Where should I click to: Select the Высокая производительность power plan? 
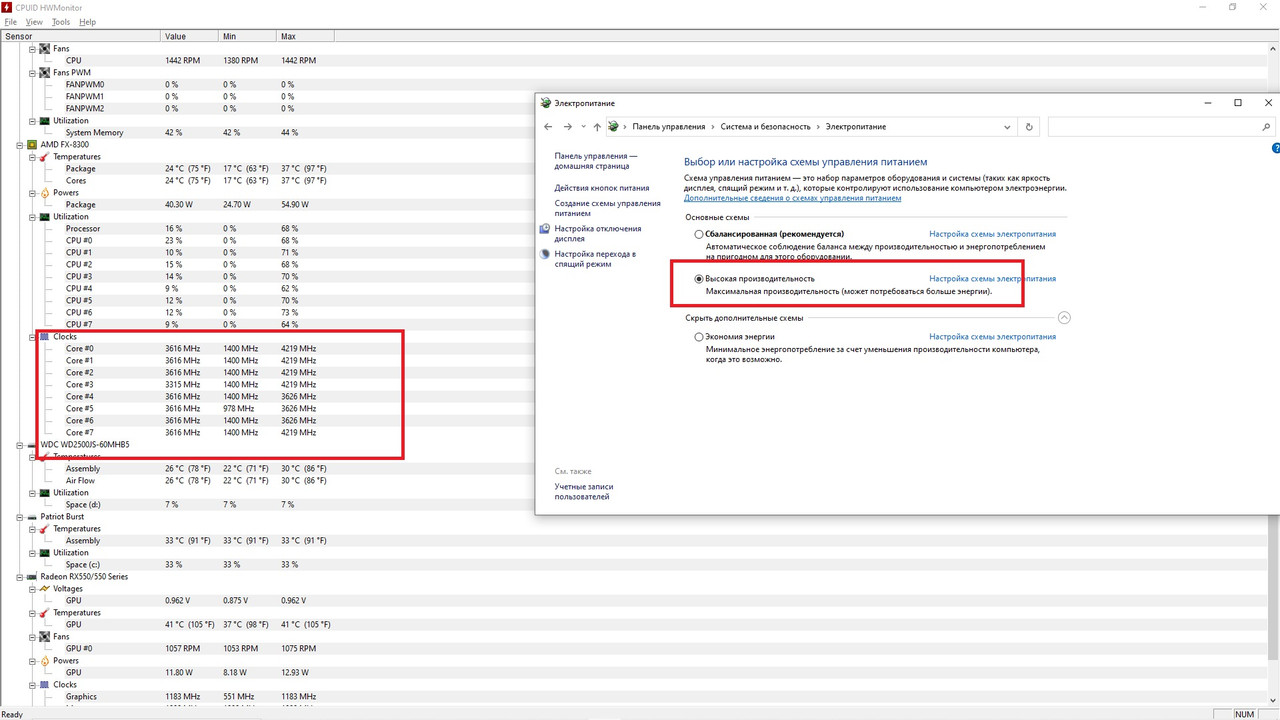(699, 279)
